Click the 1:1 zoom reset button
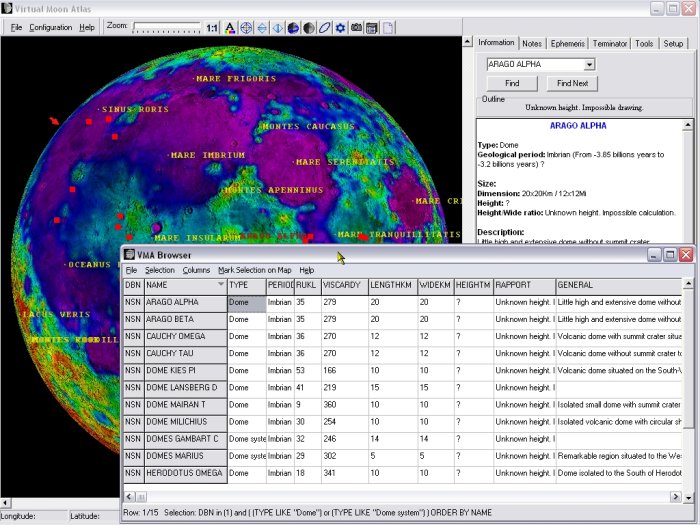The image size is (700, 525). [212, 28]
